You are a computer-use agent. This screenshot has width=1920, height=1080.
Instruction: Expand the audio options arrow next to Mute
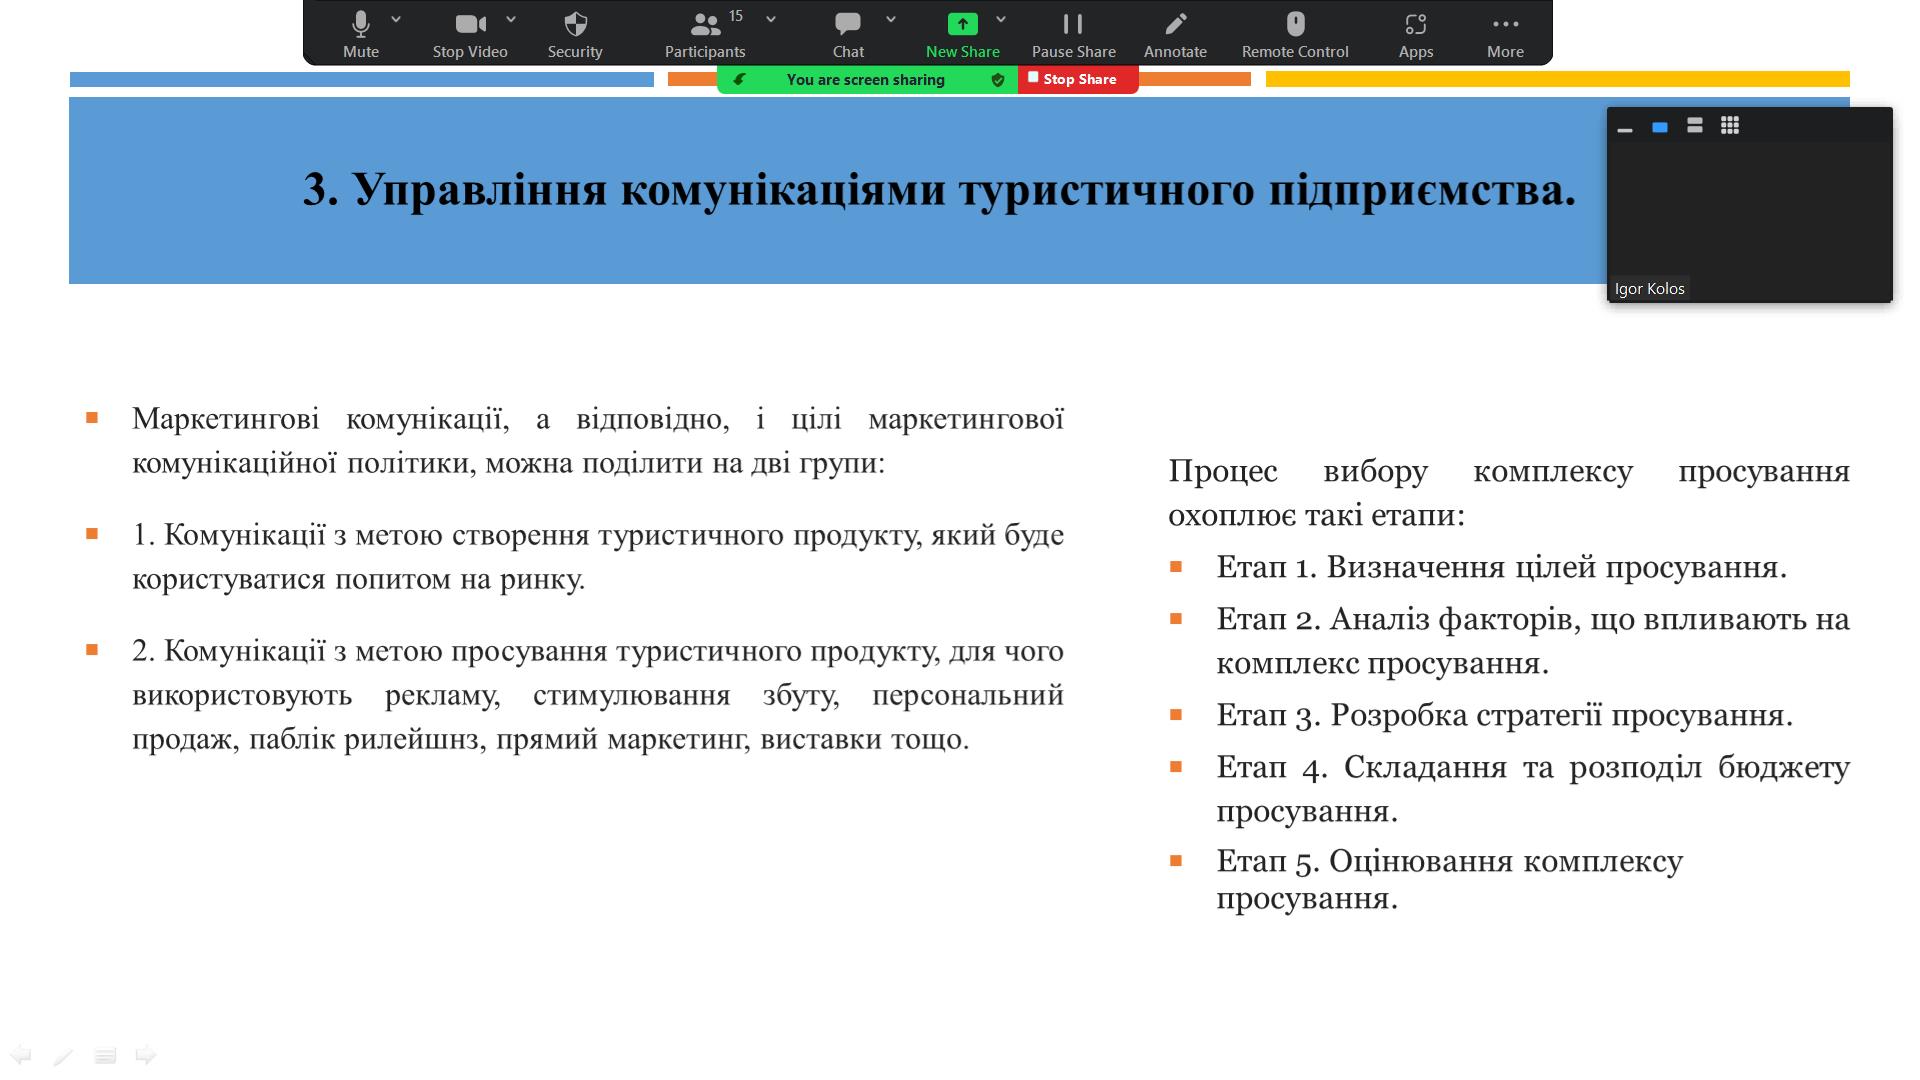tap(396, 19)
